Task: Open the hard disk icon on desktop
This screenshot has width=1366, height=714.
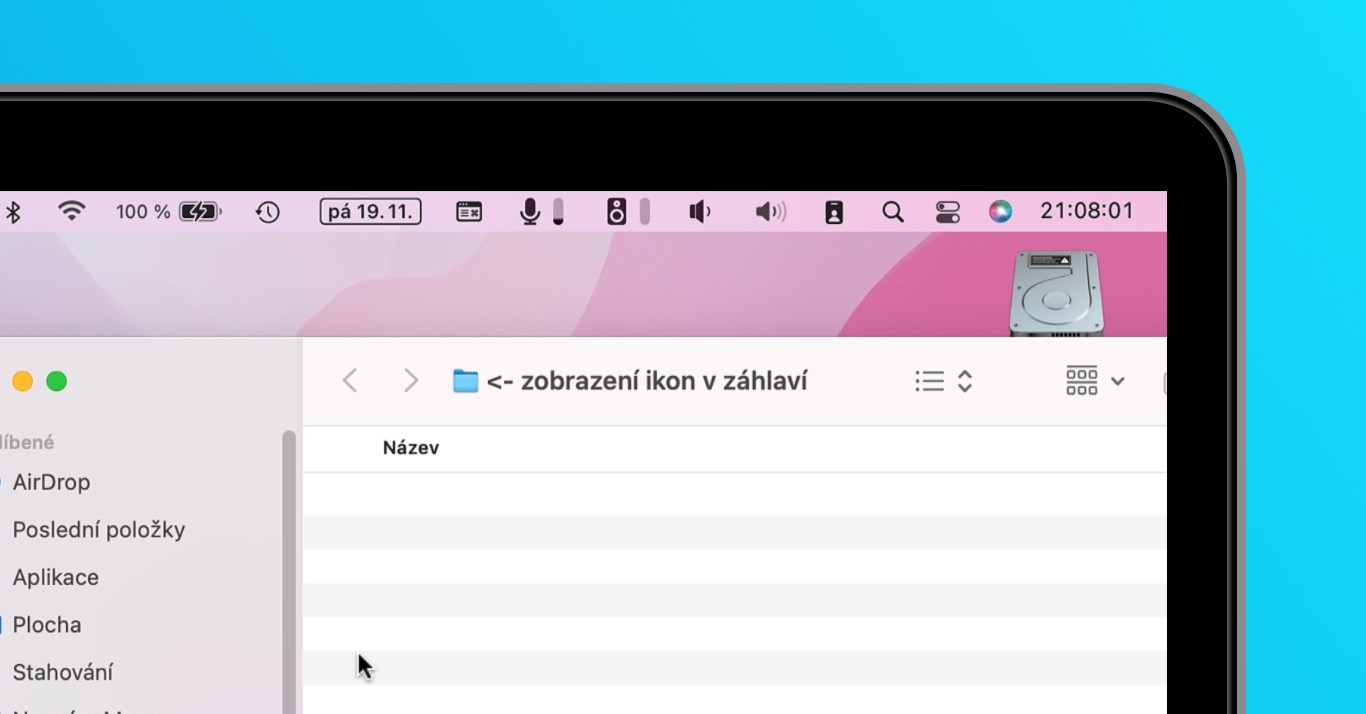Action: pos(1058,293)
